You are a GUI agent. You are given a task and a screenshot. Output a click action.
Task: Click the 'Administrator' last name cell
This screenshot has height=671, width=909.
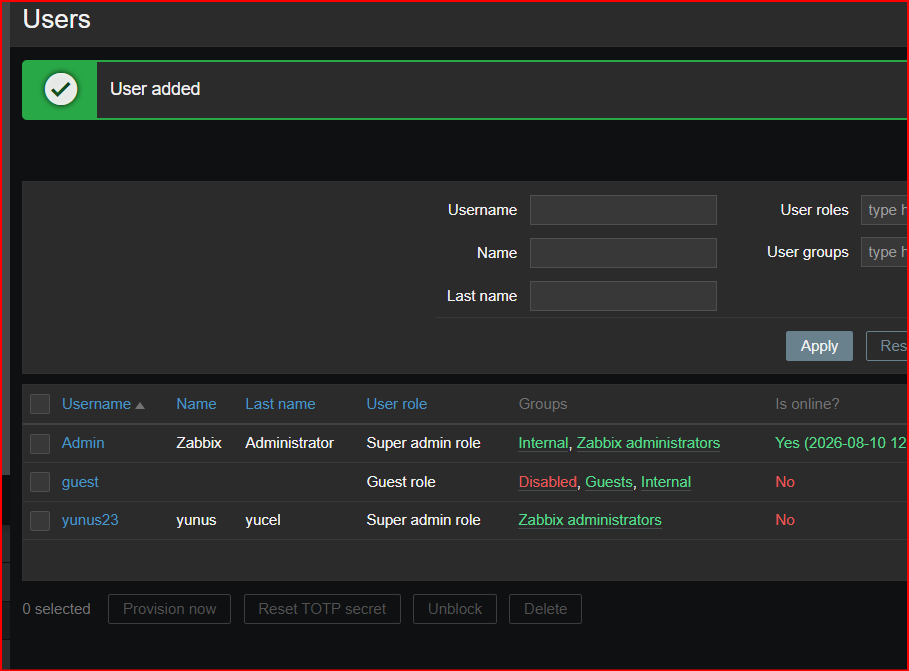click(289, 443)
